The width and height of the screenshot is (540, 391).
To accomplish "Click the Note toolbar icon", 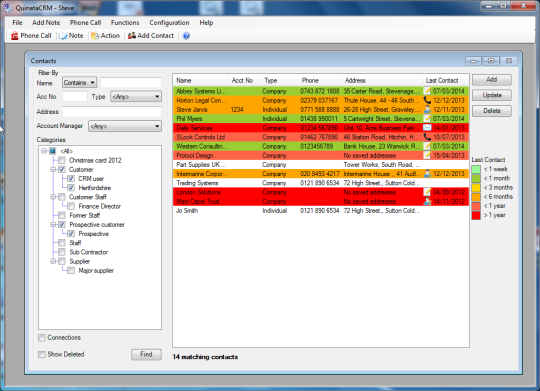I will click(63, 36).
